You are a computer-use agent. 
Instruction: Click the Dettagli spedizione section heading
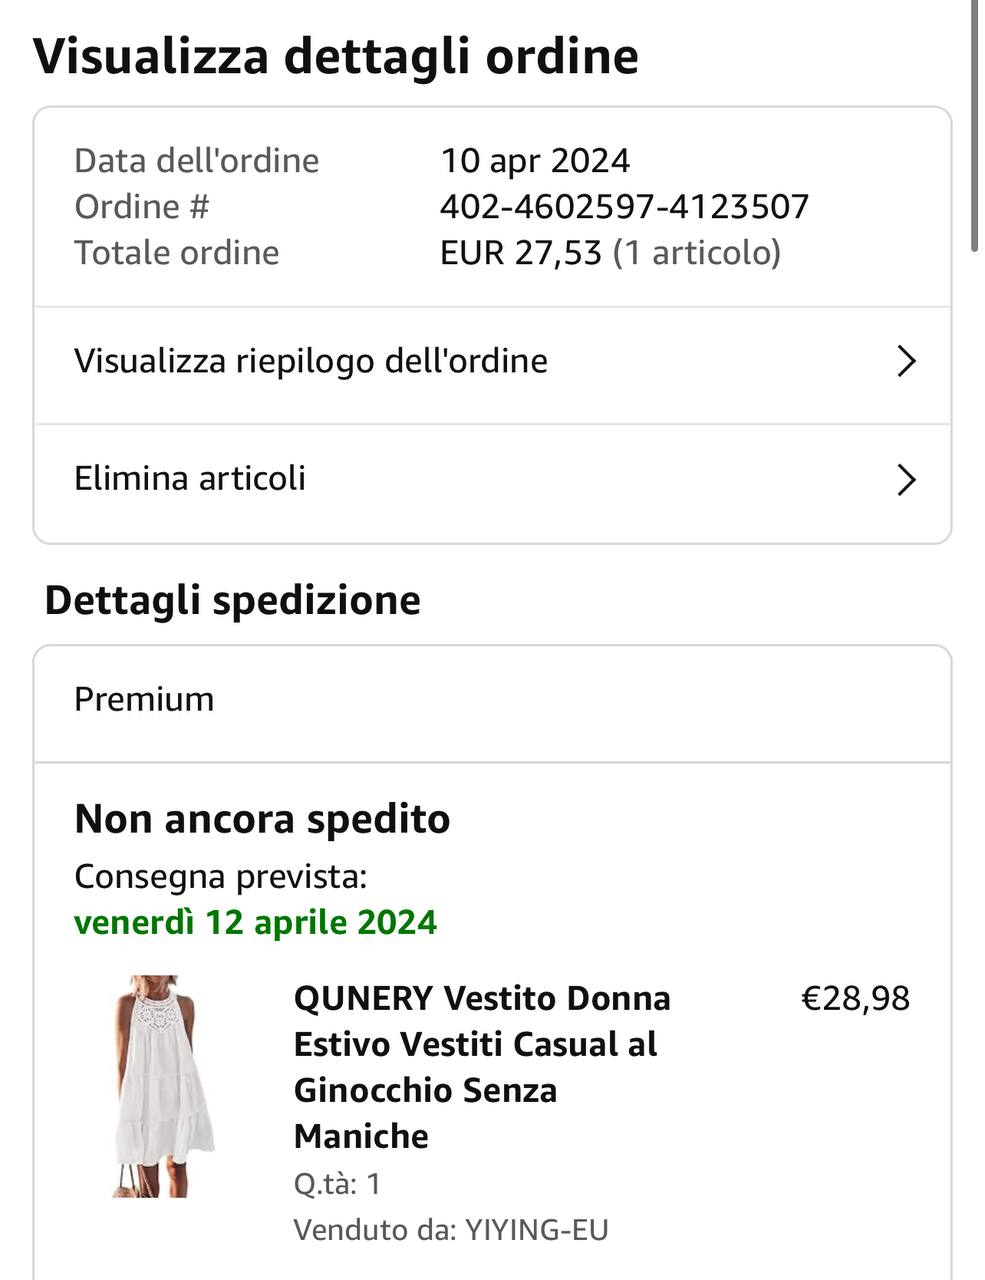233,600
